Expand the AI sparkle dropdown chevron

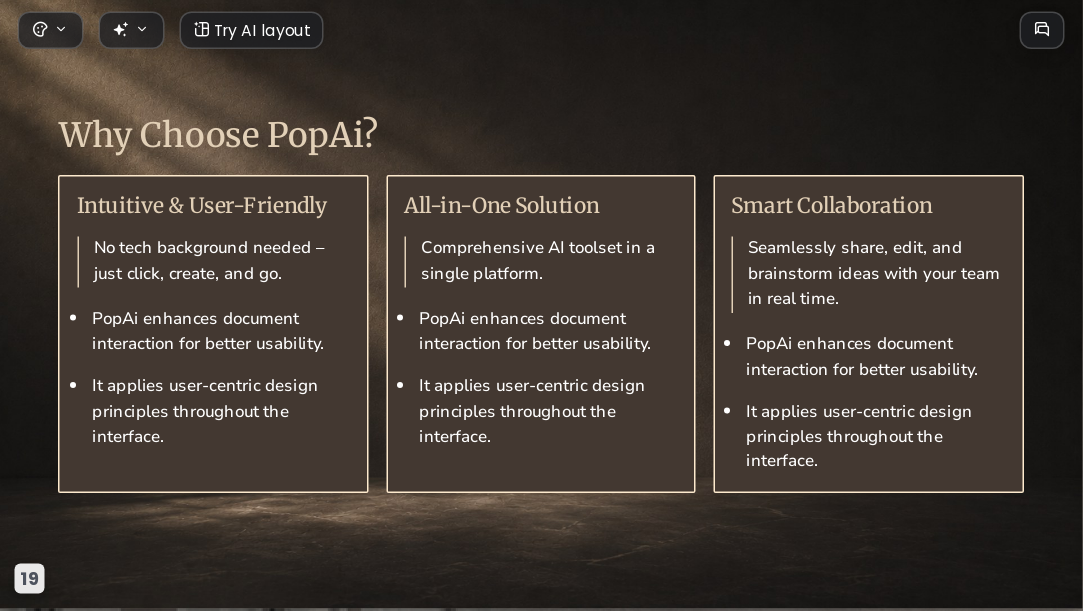tap(142, 29)
